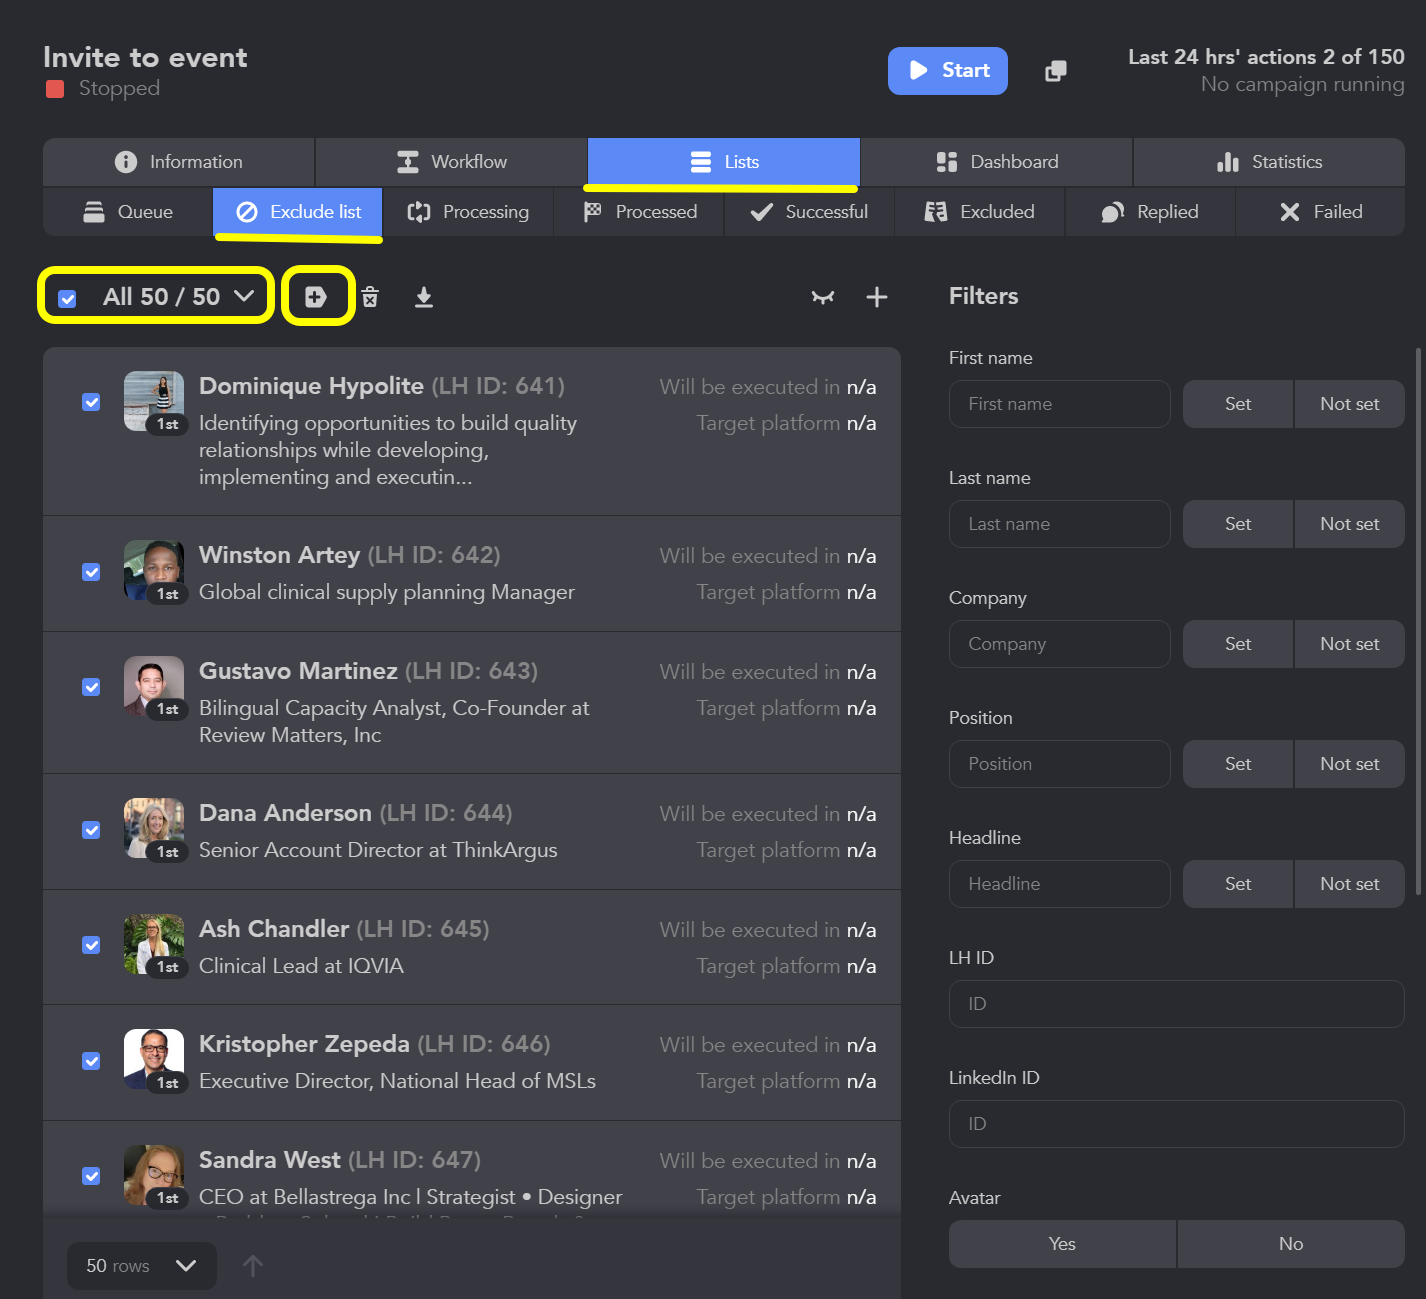Open Gustavo Martinez profile avatar
1426x1299 pixels.
click(x=154, y=685)
